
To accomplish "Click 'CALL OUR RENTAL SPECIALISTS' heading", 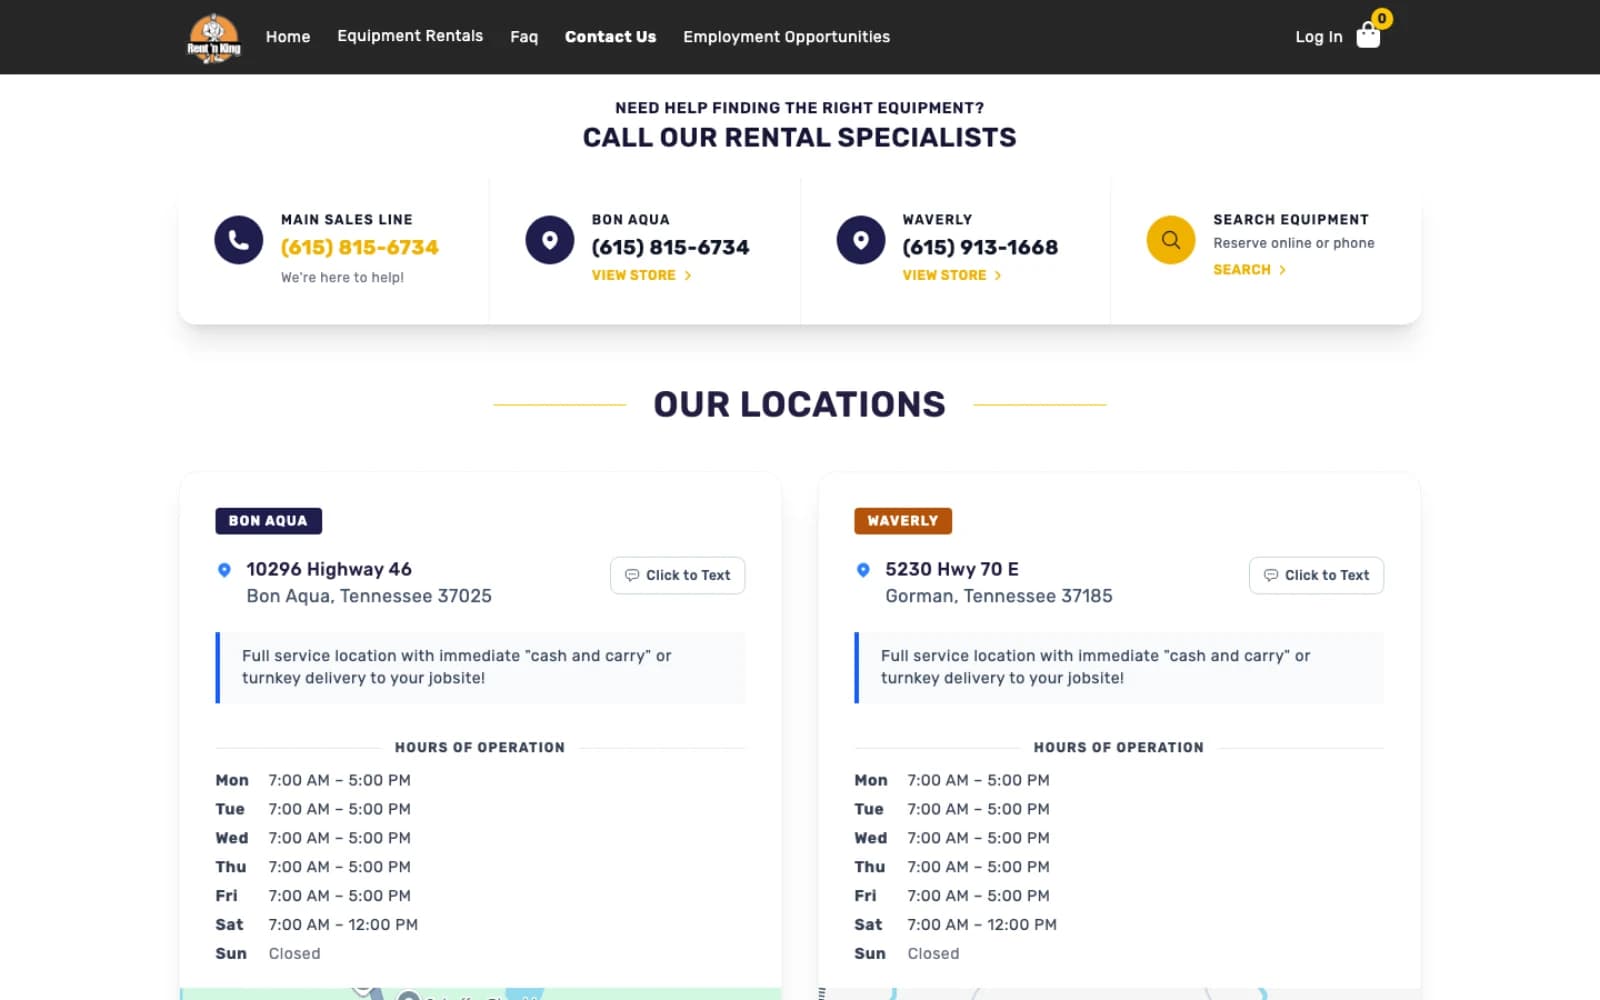I will pyautogui.click(x=799, y=137).
